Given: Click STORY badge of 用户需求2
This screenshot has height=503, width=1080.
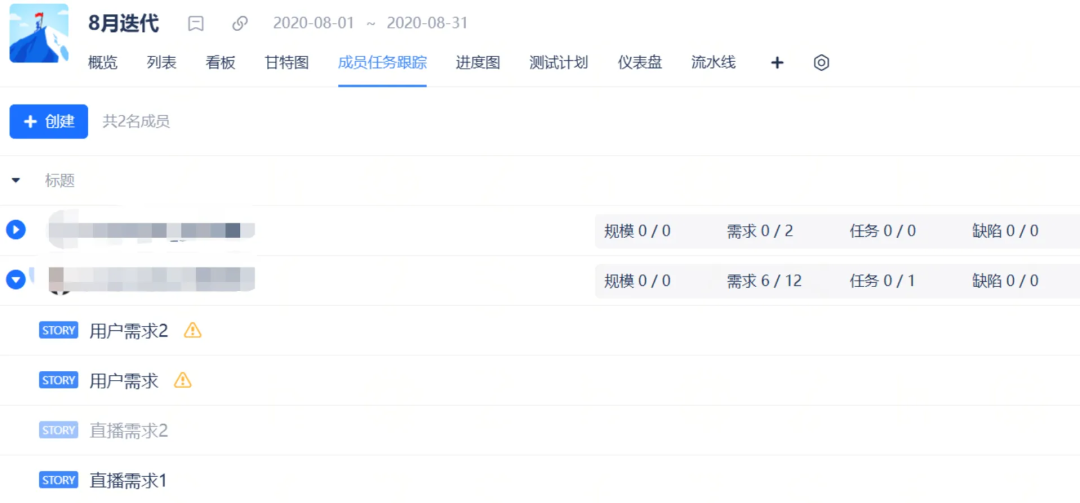Looking at the screenshot, I should point(59,331).
